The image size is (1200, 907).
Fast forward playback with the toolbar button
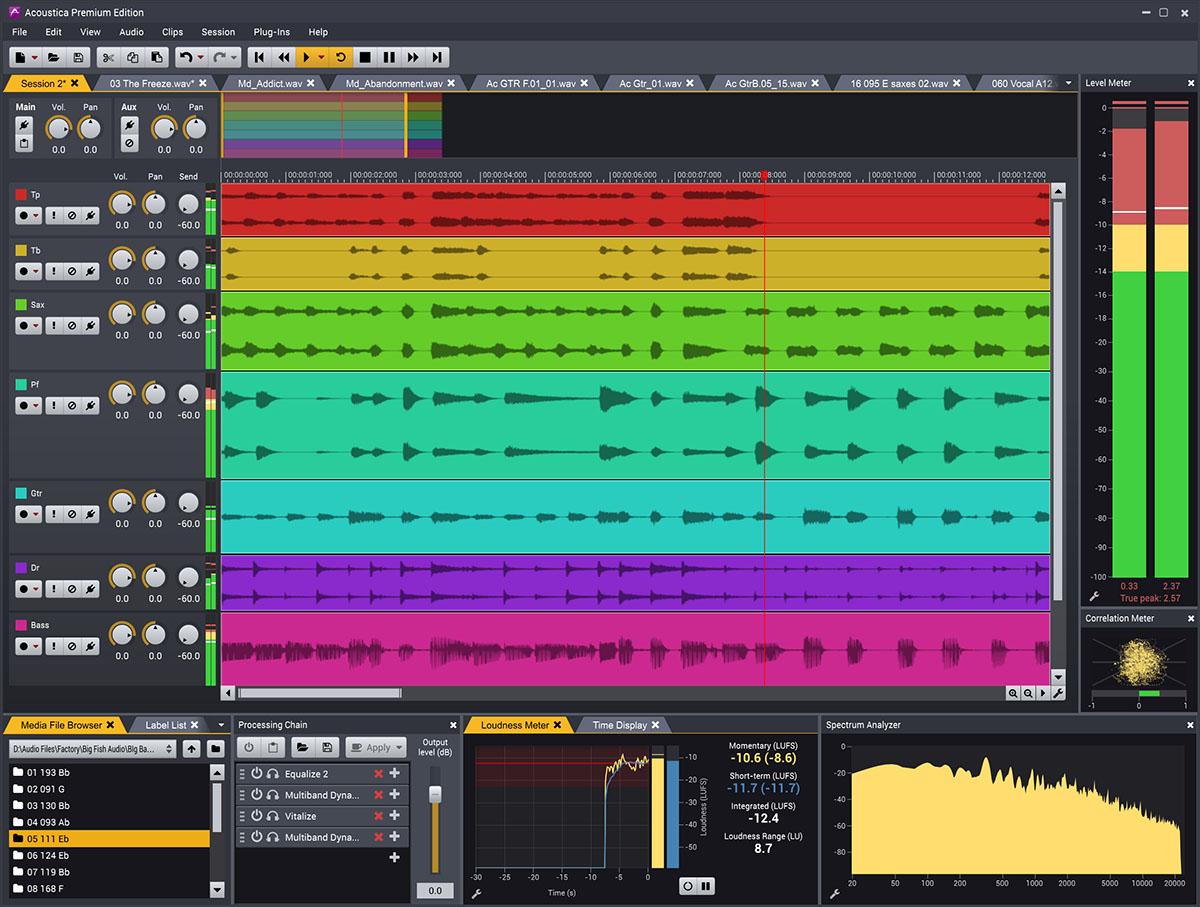(413, 58)
